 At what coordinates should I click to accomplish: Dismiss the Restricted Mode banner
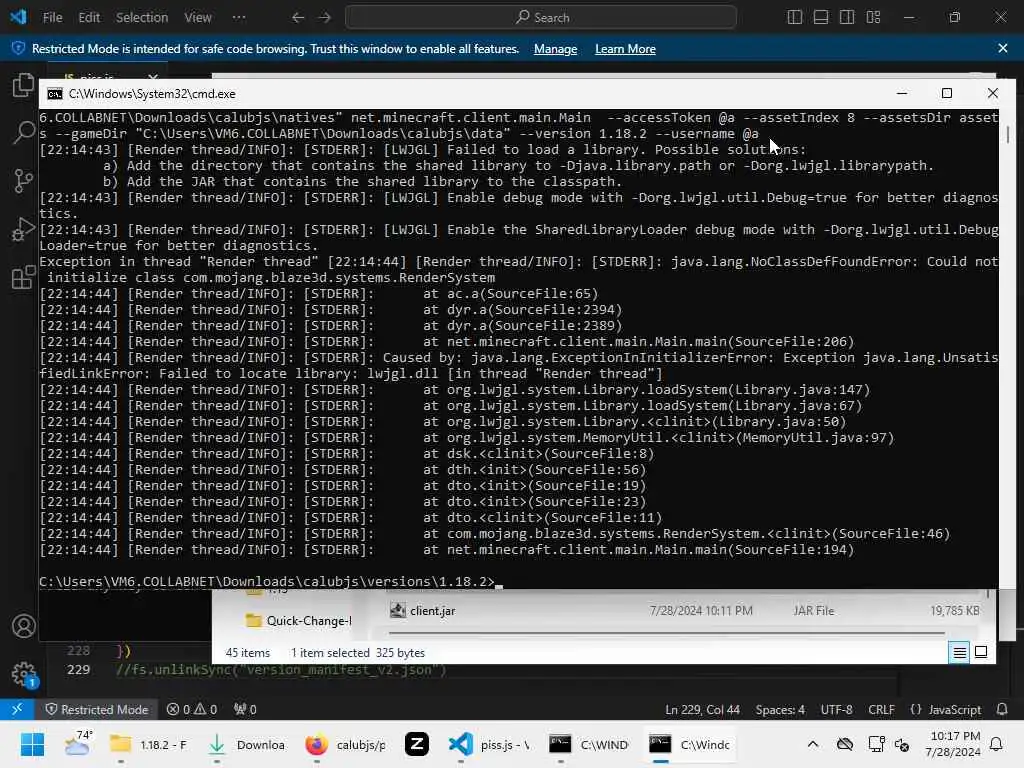(1003, 48)
